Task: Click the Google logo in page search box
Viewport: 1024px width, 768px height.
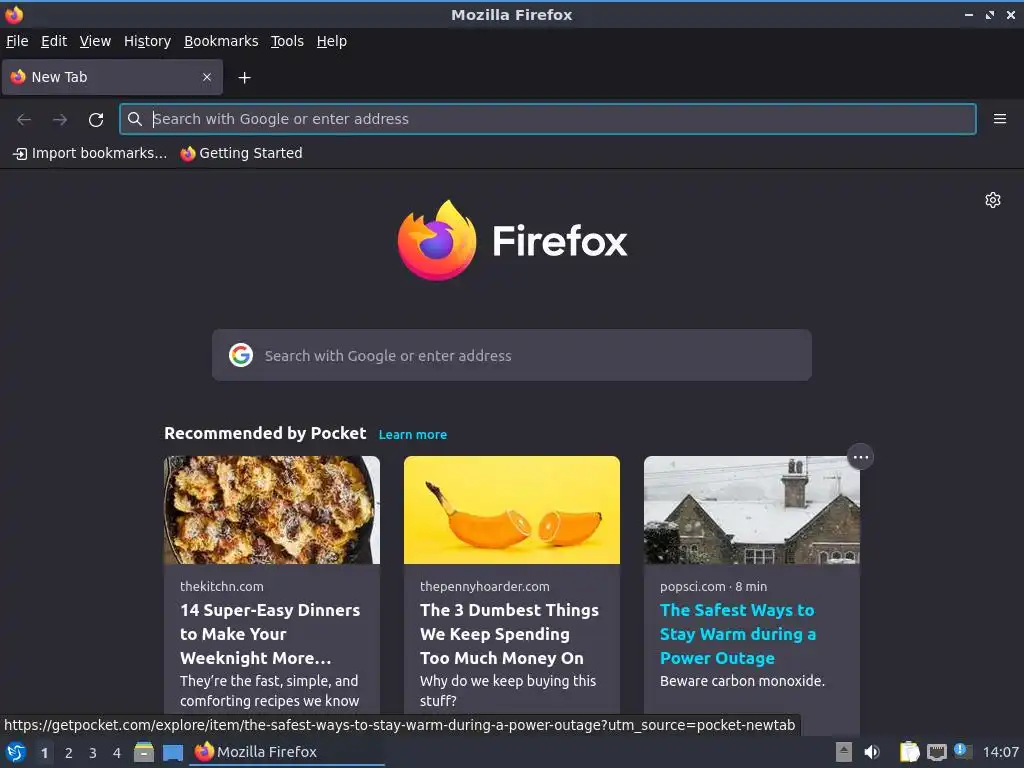Action: pos(241,355)
